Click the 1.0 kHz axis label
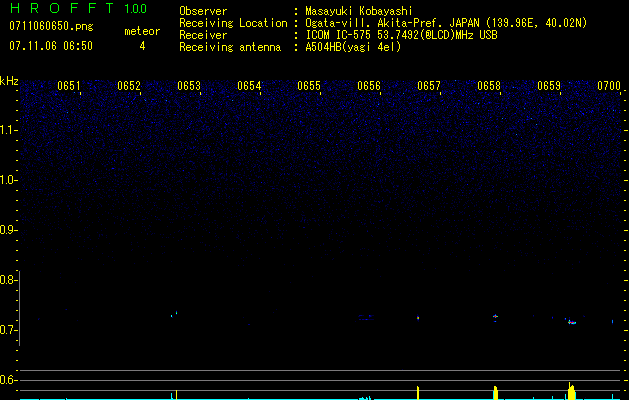Viewport: 629px width, 400px height. (x=8, y=180)
